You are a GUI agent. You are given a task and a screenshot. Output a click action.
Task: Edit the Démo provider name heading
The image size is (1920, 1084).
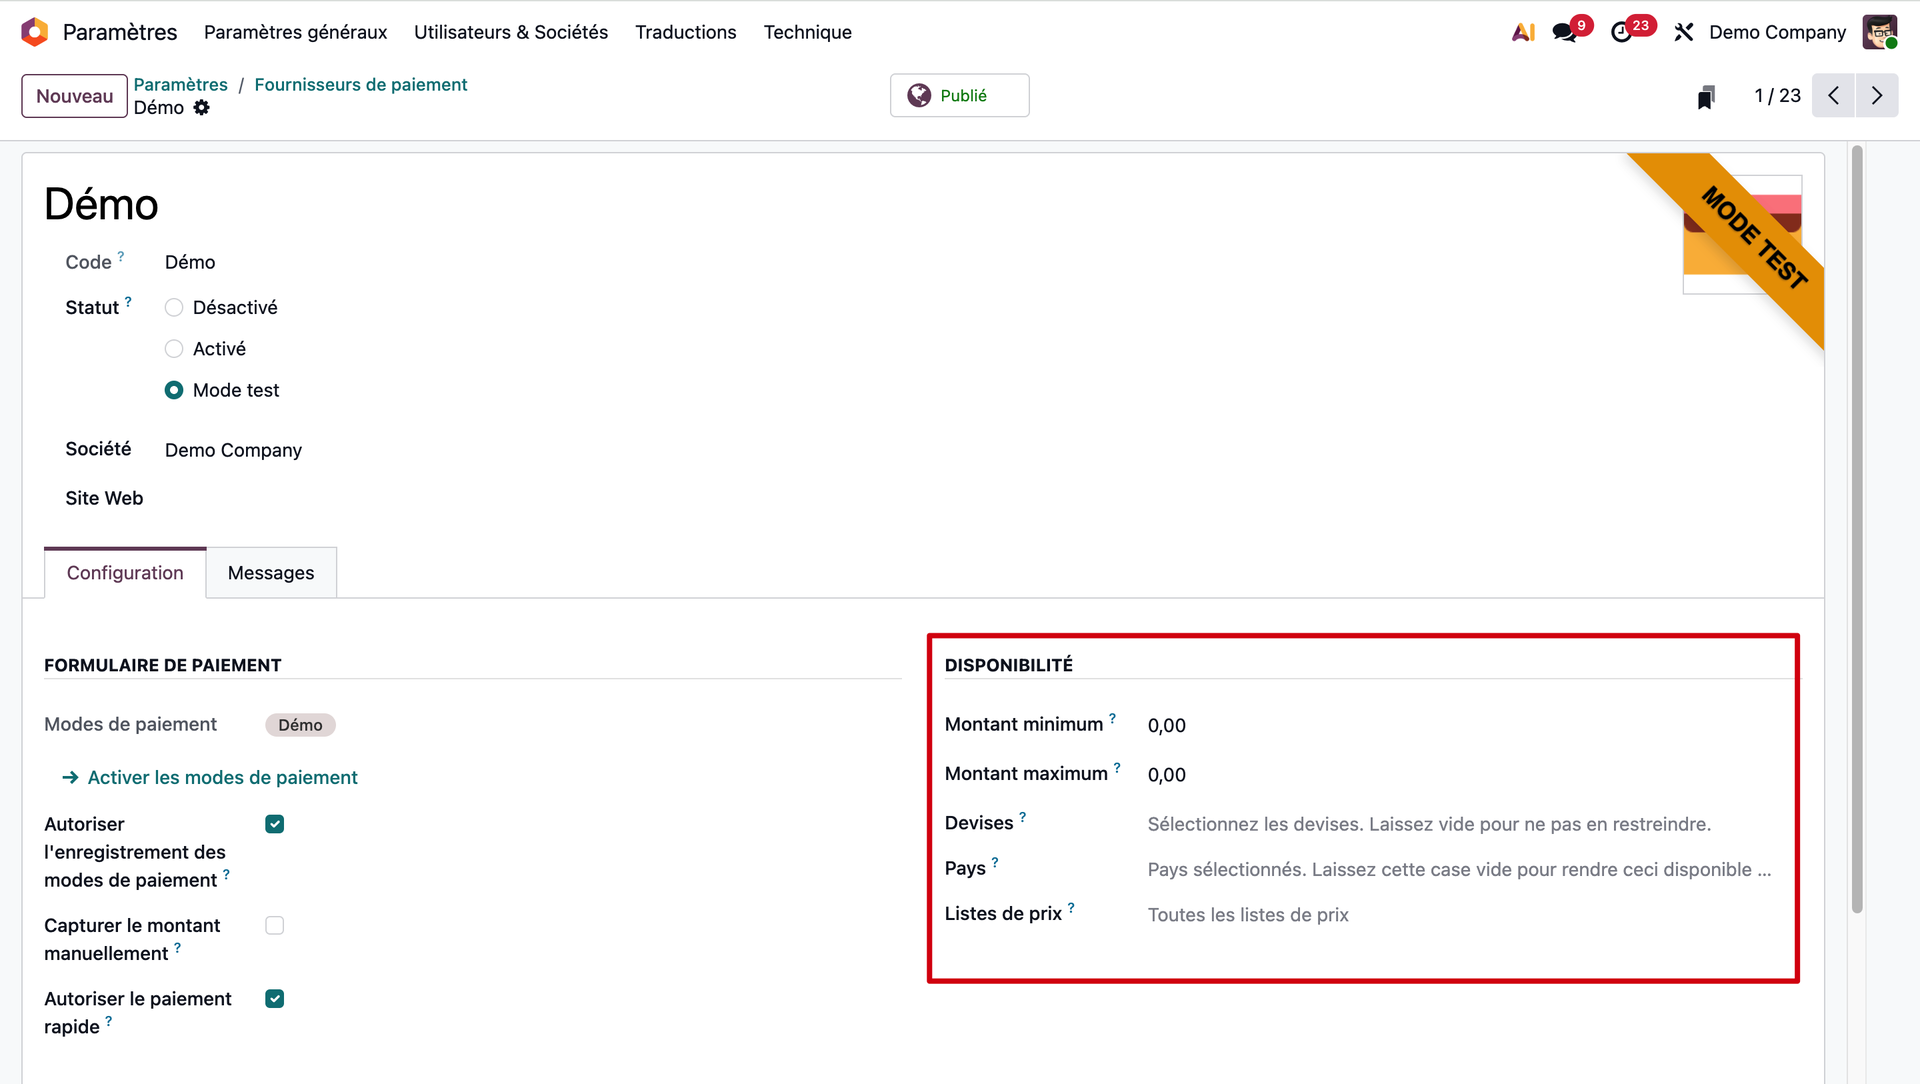101,204
